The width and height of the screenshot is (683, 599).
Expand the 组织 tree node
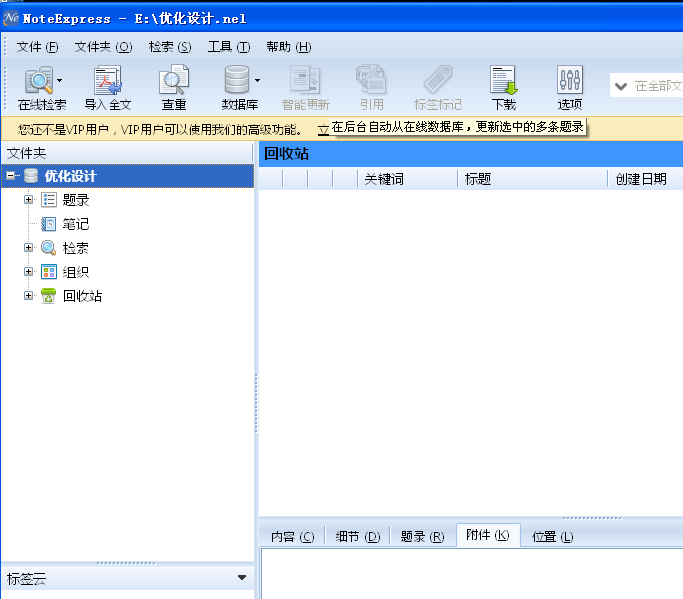pos(28,271)
